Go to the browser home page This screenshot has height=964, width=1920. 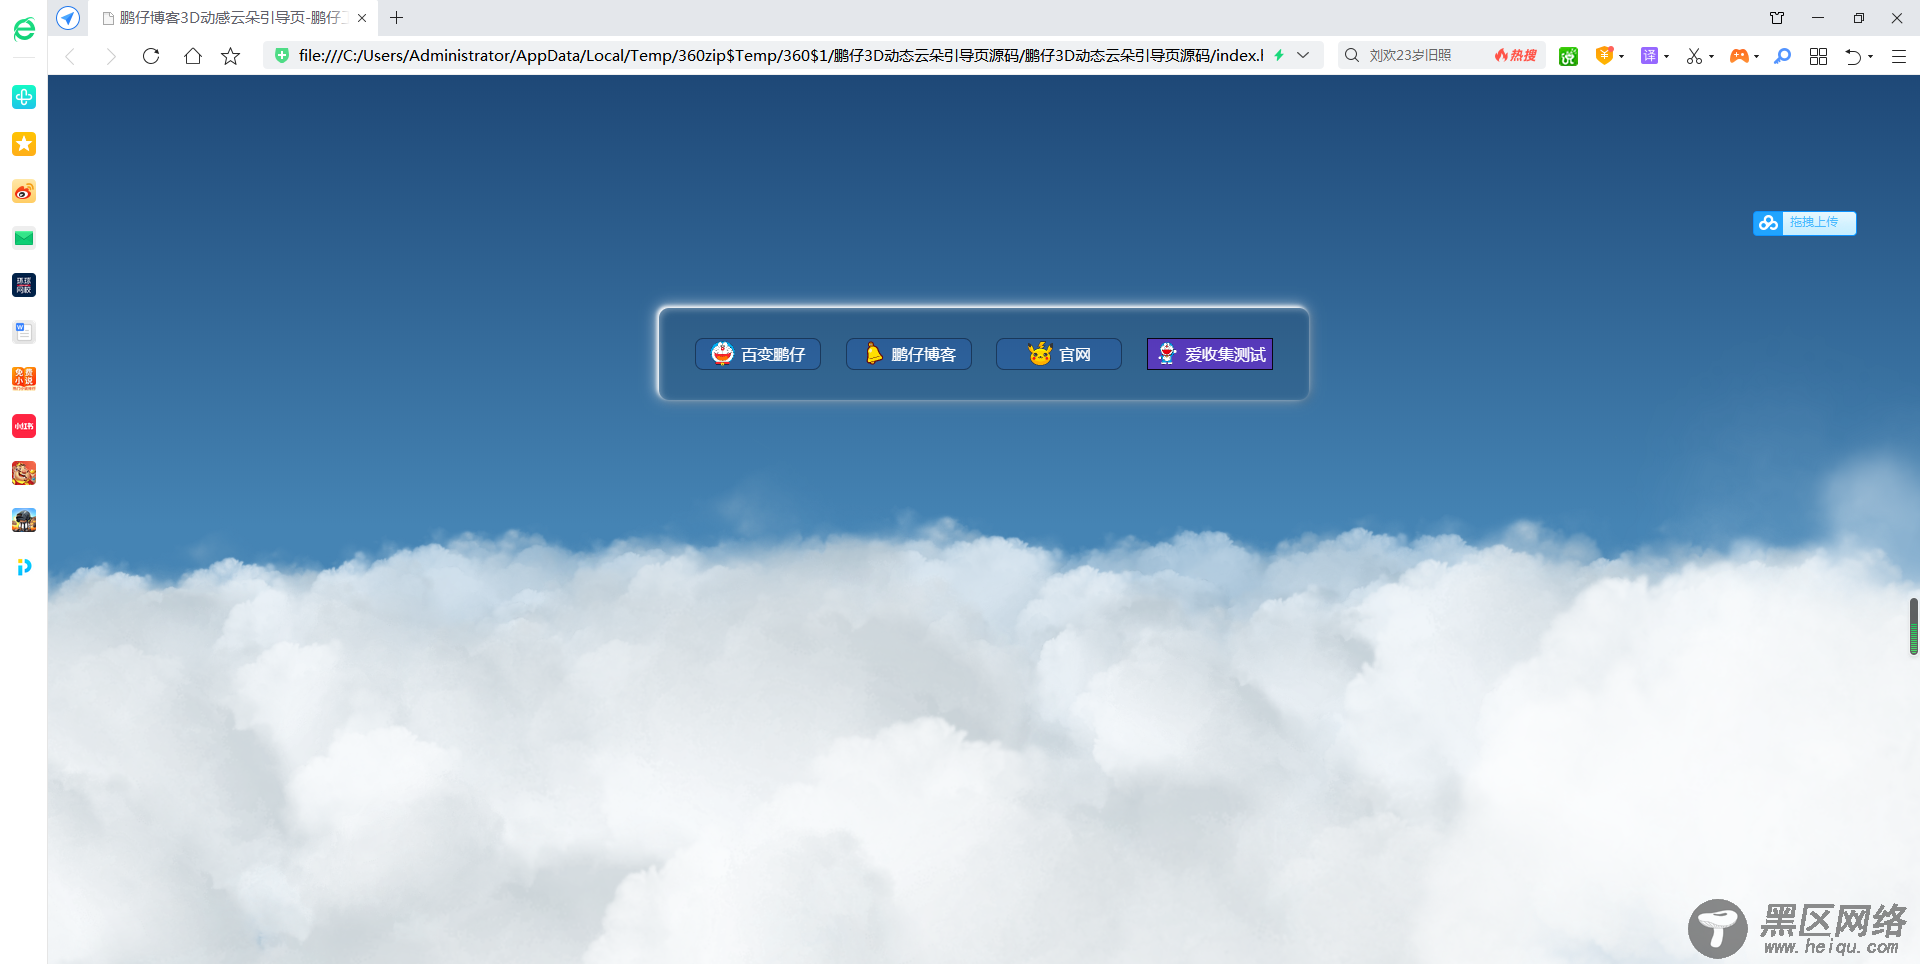[193, 56]
